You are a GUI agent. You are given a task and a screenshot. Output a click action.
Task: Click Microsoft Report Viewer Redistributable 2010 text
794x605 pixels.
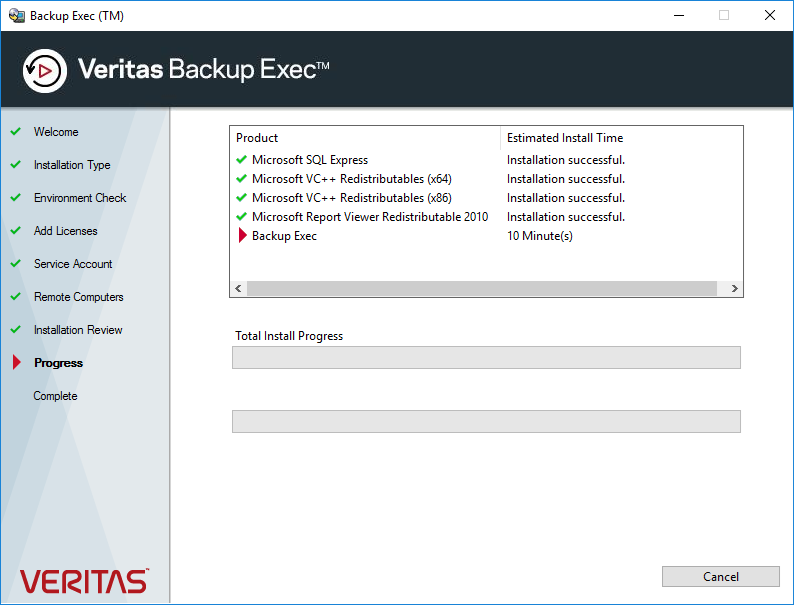click(370, 217)
